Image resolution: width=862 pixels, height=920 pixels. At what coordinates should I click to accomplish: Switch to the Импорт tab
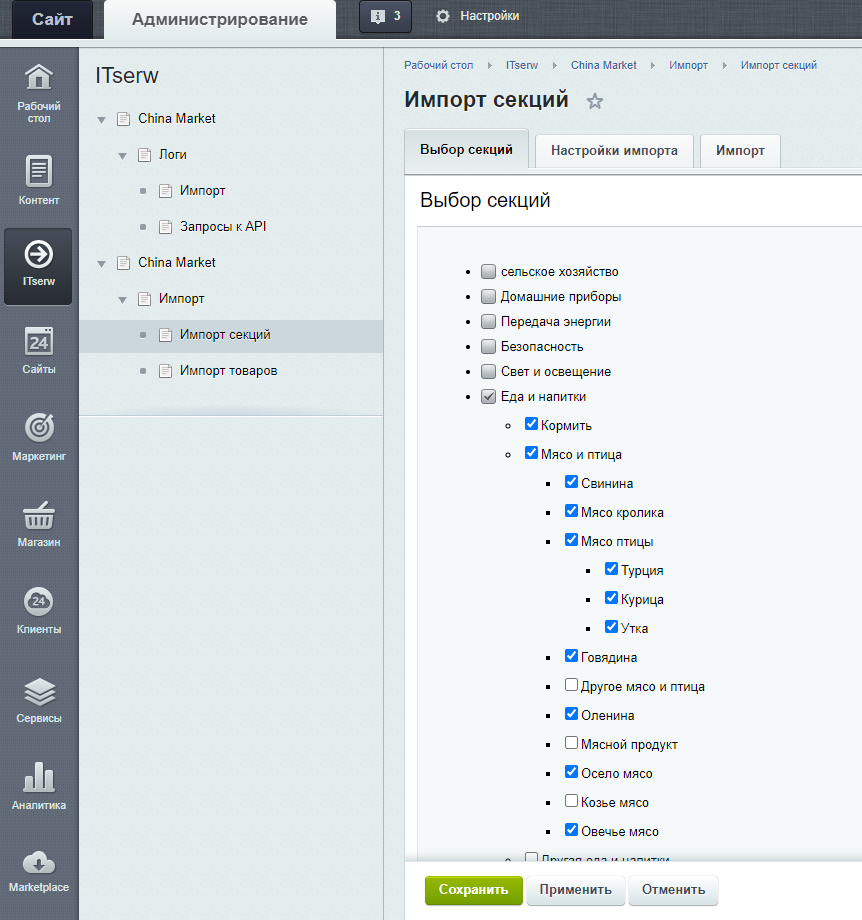[x=740, y=150]
